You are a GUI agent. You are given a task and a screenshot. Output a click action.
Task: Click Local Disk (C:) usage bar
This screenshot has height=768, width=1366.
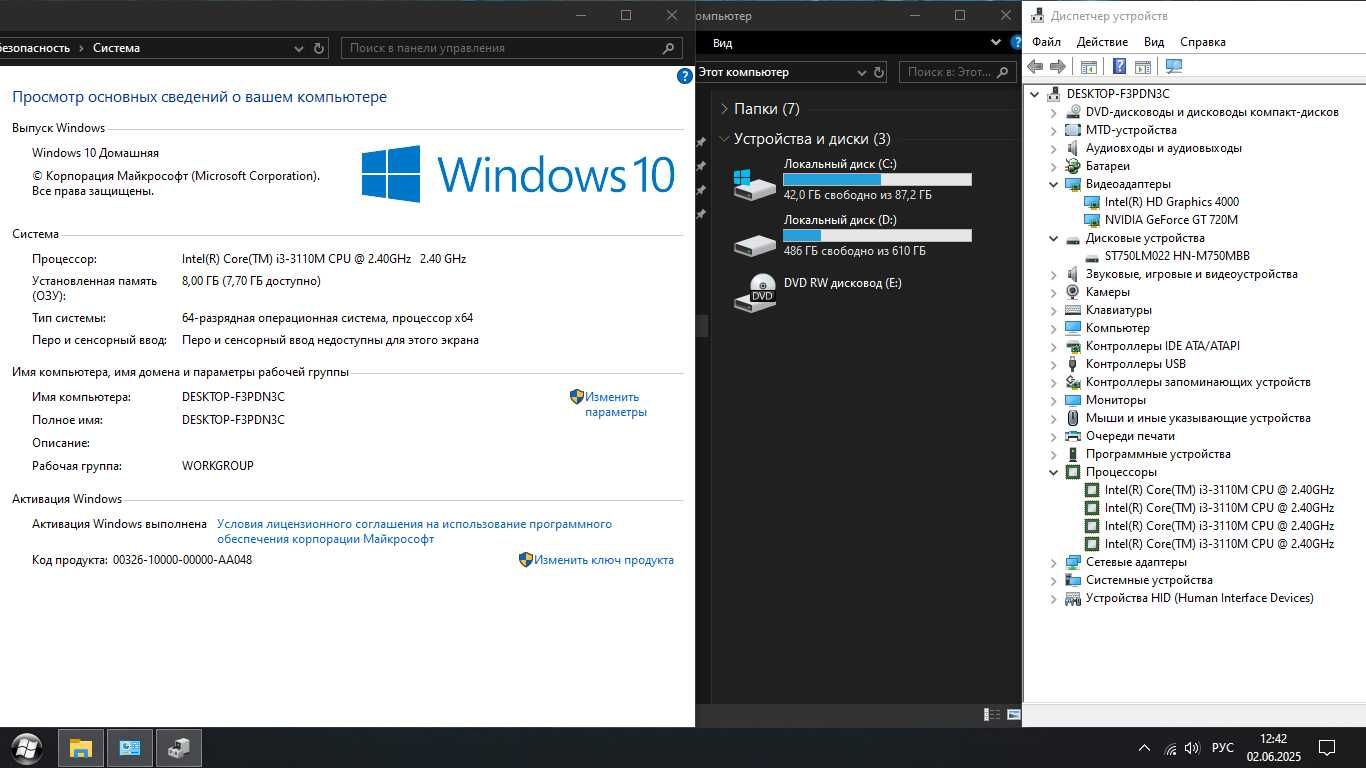877,179
